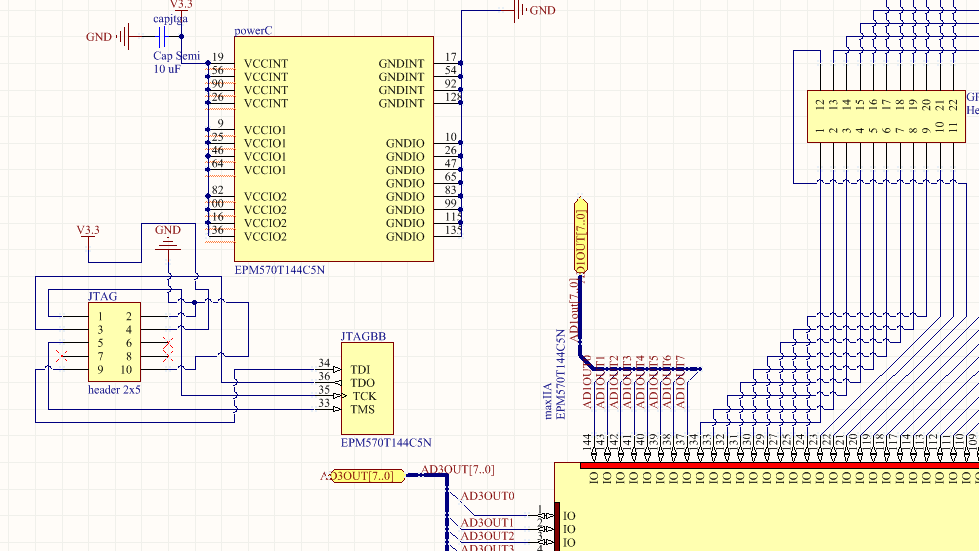The width and height of the screenshot is (979, 551).
Task: Click the 'header 2x5' comment text
Action: 114,390
